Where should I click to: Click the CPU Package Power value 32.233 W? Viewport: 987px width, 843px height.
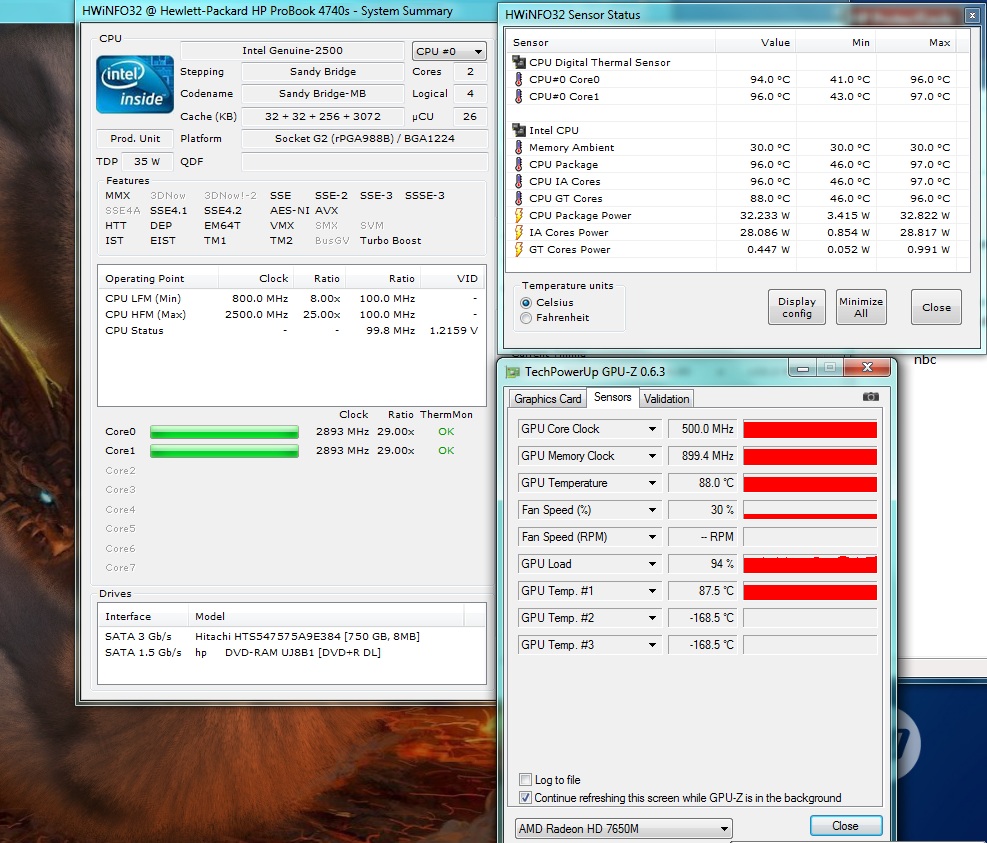(x=764, y=215)
